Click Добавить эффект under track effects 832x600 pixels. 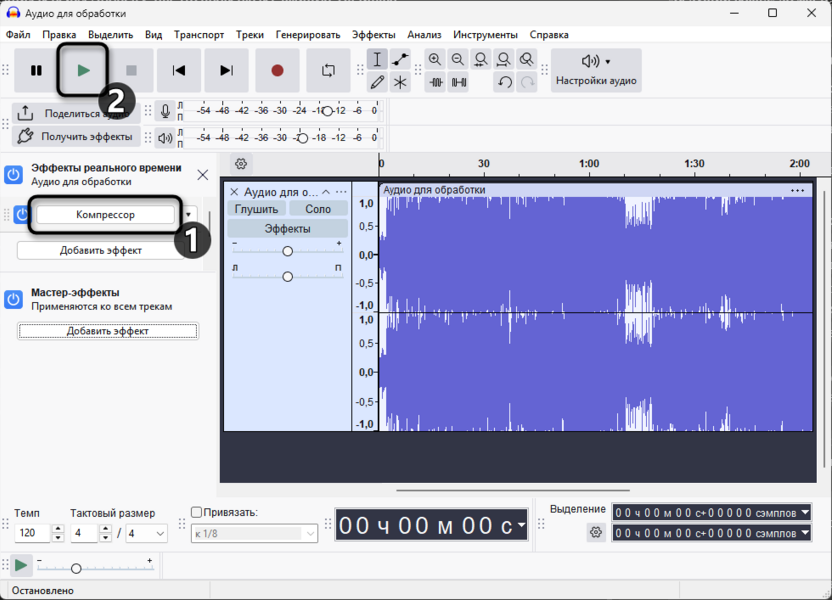(100, 250)
